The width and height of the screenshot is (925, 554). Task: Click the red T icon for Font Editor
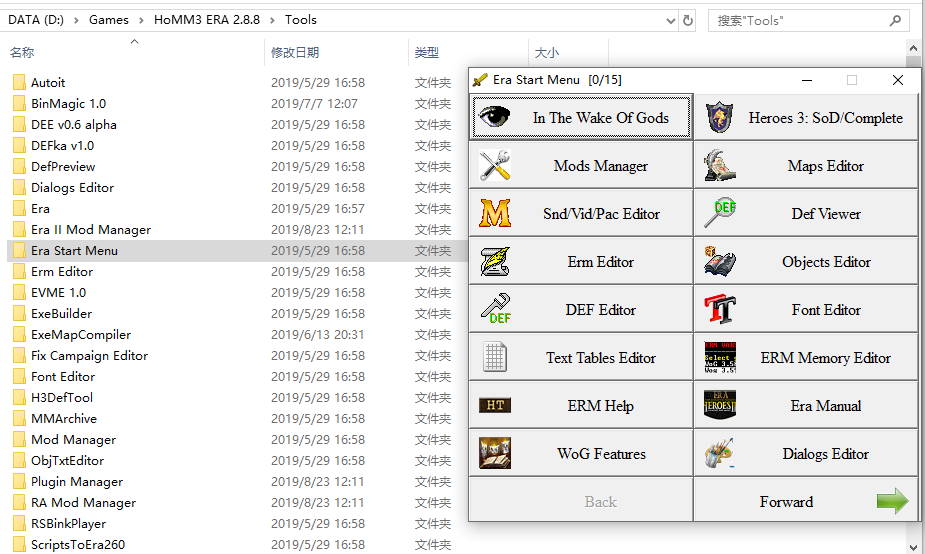point(720,309)
